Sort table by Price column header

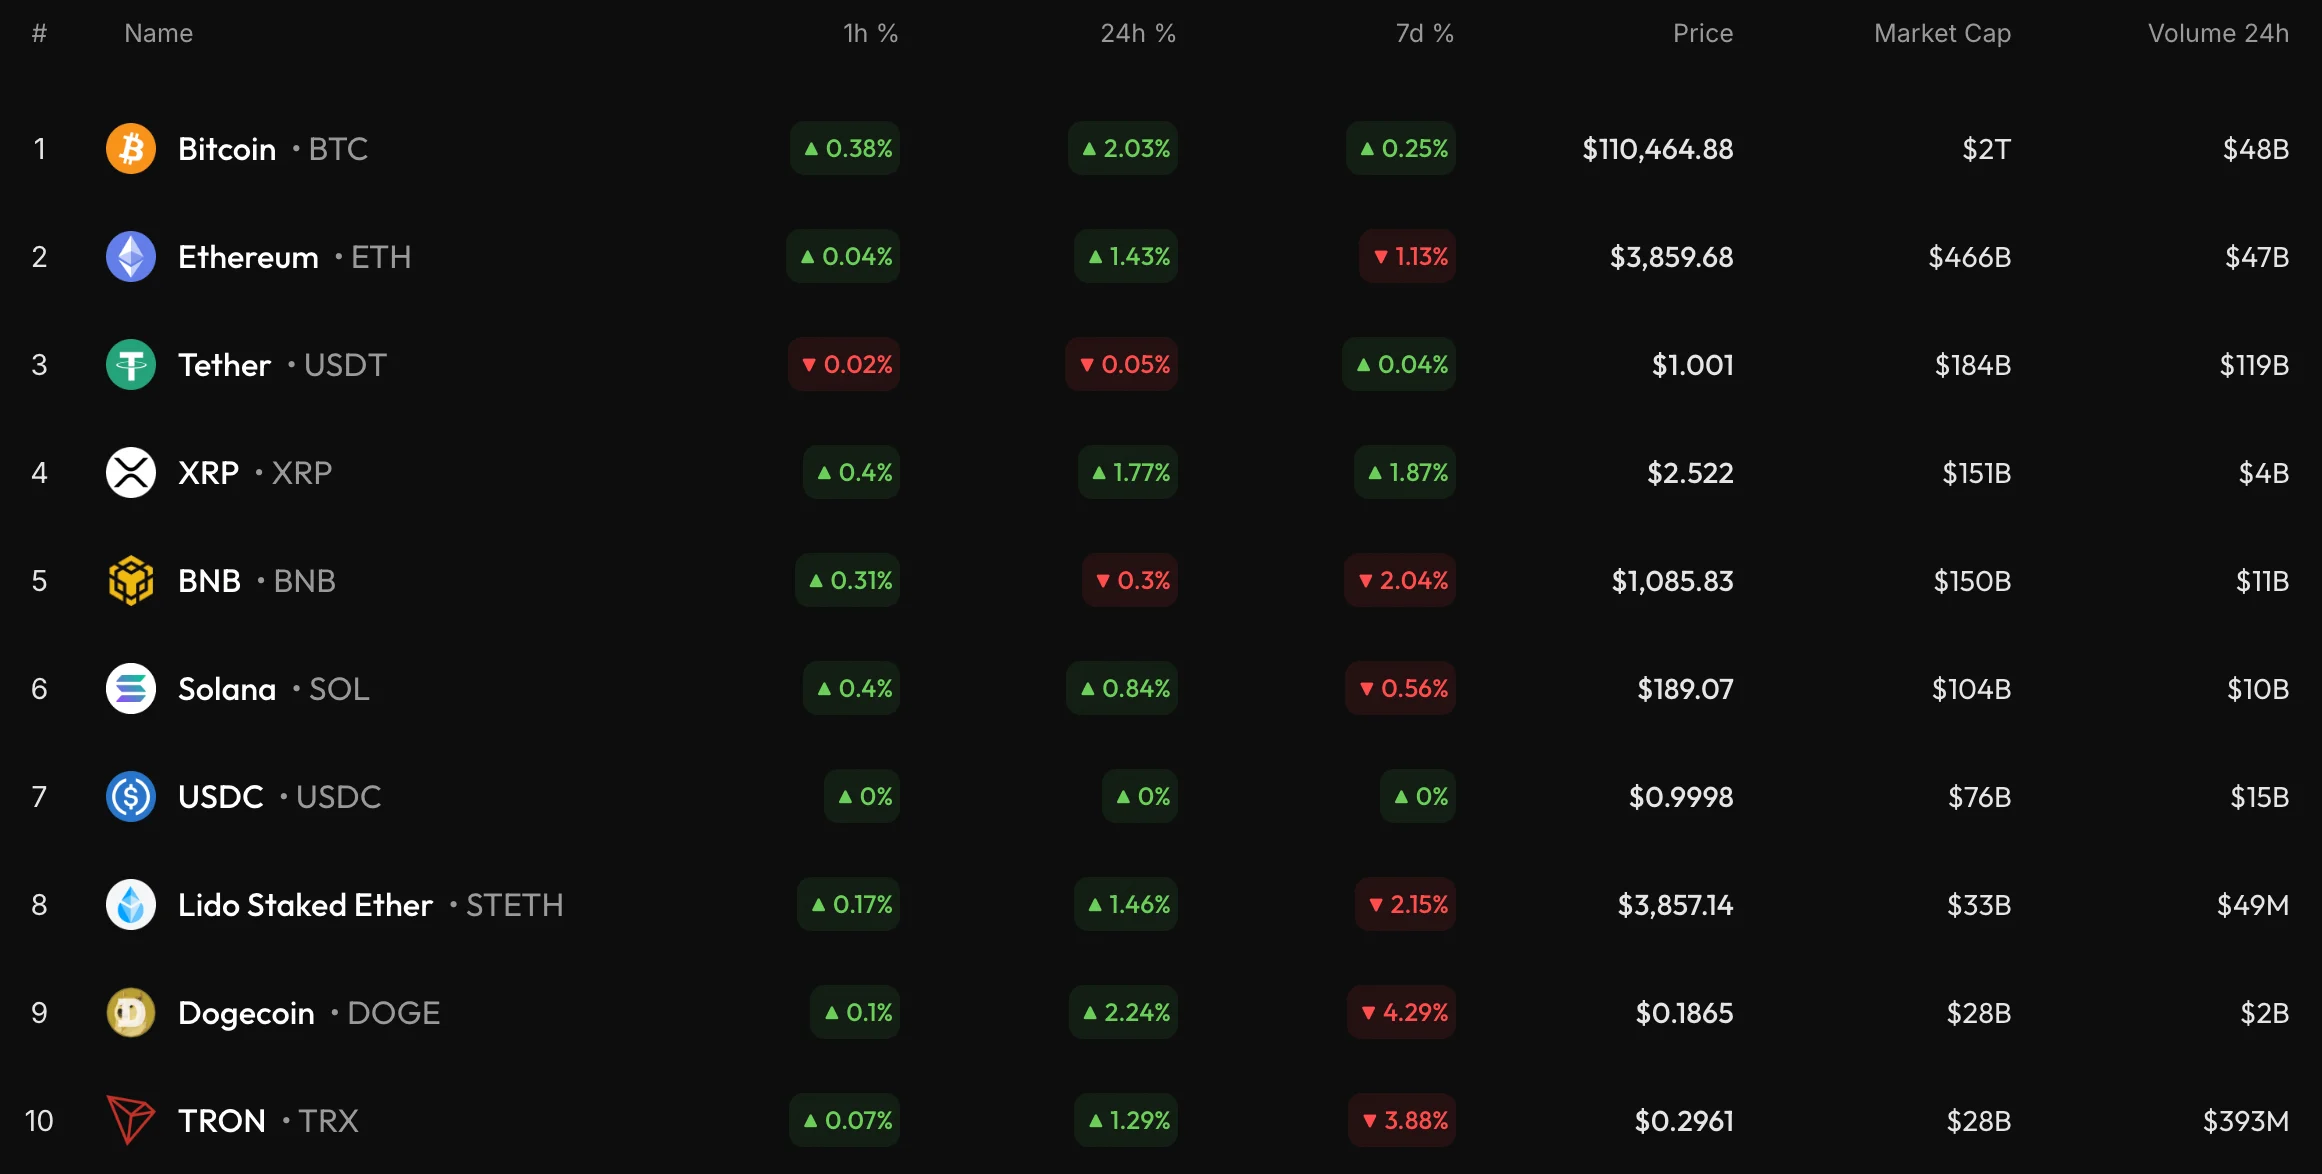[1702, 33]
